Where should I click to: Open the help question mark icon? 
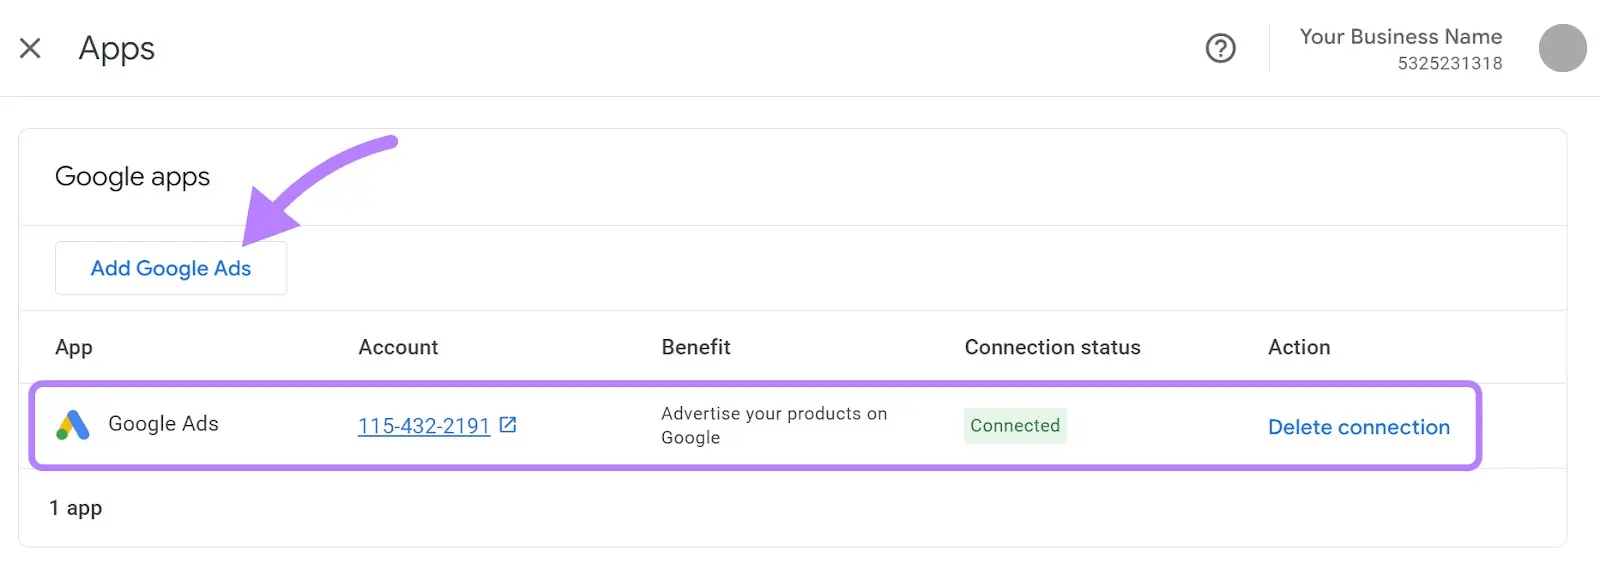pyautogui.click(x=1220, y=48)
